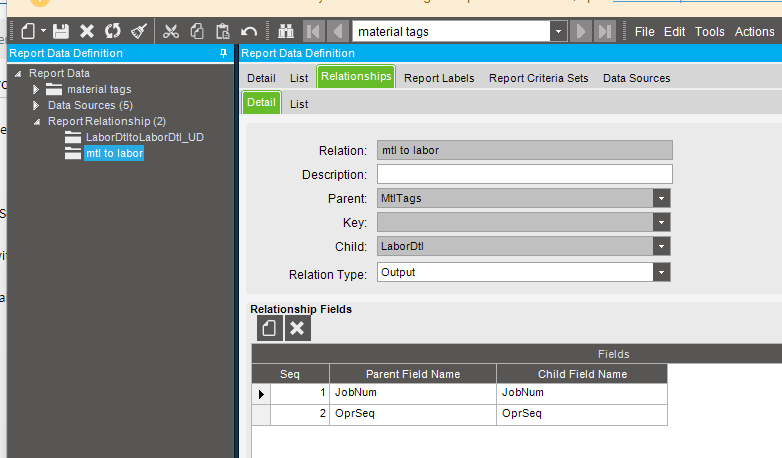
Task: Open the Actions menu
Action: (755, 31)
